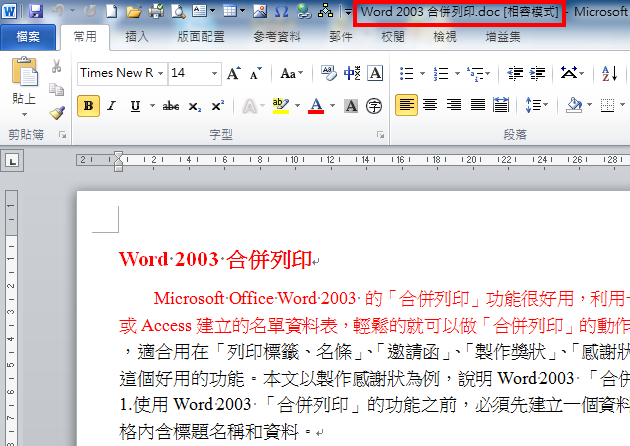Open the 檔案 file tab
Viewport: 630px width, 446px height.
[x=28, y=37]
